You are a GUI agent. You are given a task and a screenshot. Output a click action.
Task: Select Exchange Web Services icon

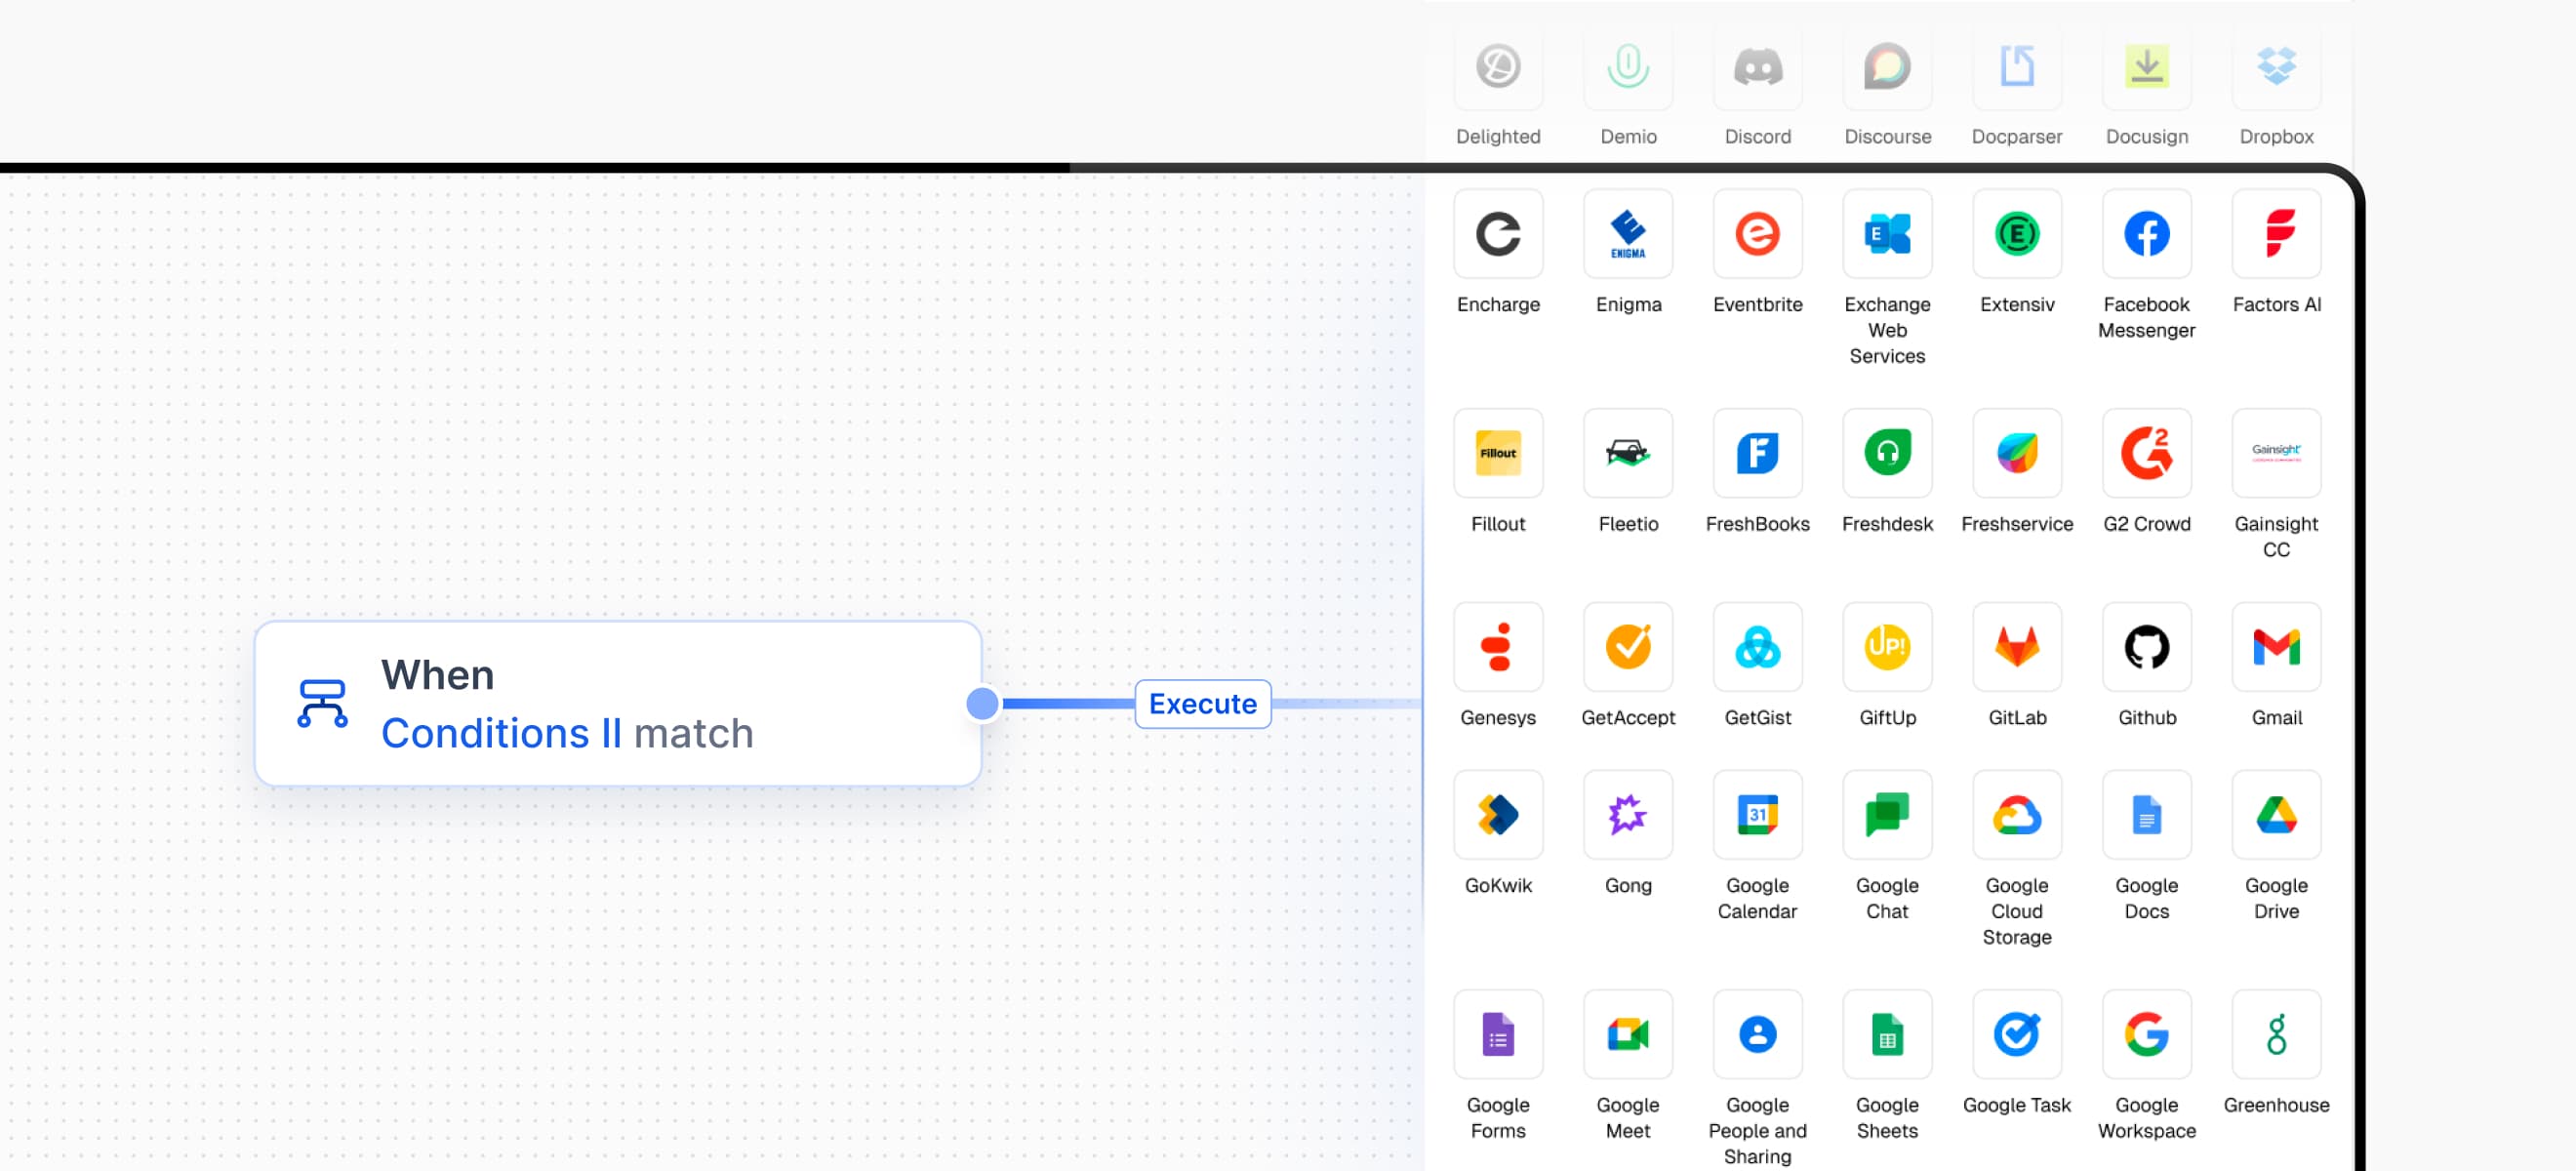click(x=1887, y=234)
